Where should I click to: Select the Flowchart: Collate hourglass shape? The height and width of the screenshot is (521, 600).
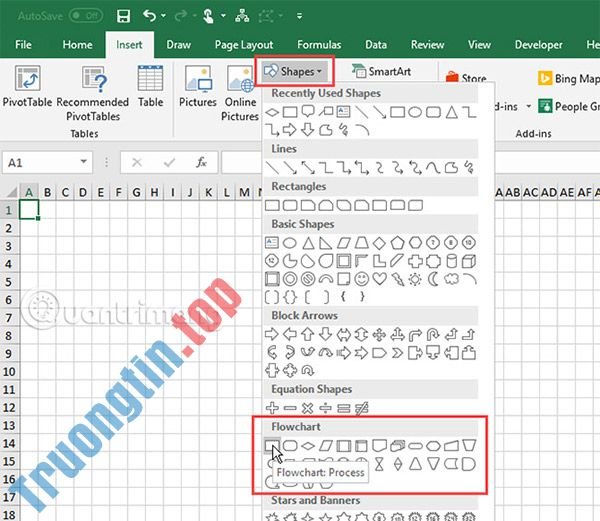tap(379, 464)
